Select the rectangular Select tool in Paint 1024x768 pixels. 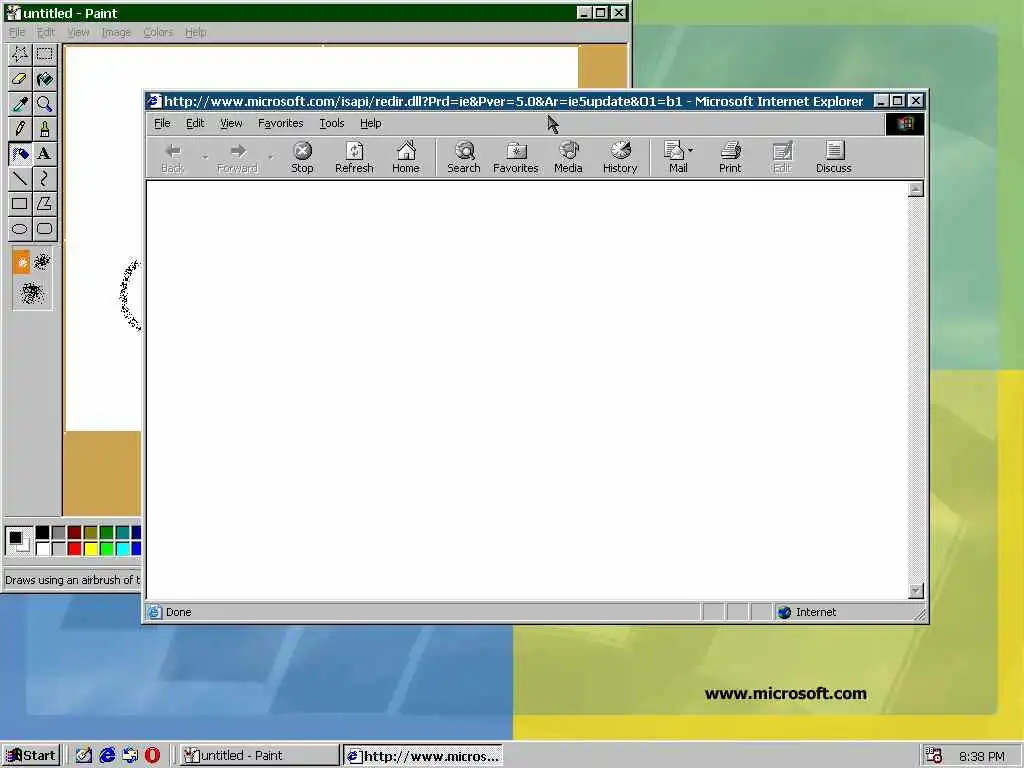(44, 54)
